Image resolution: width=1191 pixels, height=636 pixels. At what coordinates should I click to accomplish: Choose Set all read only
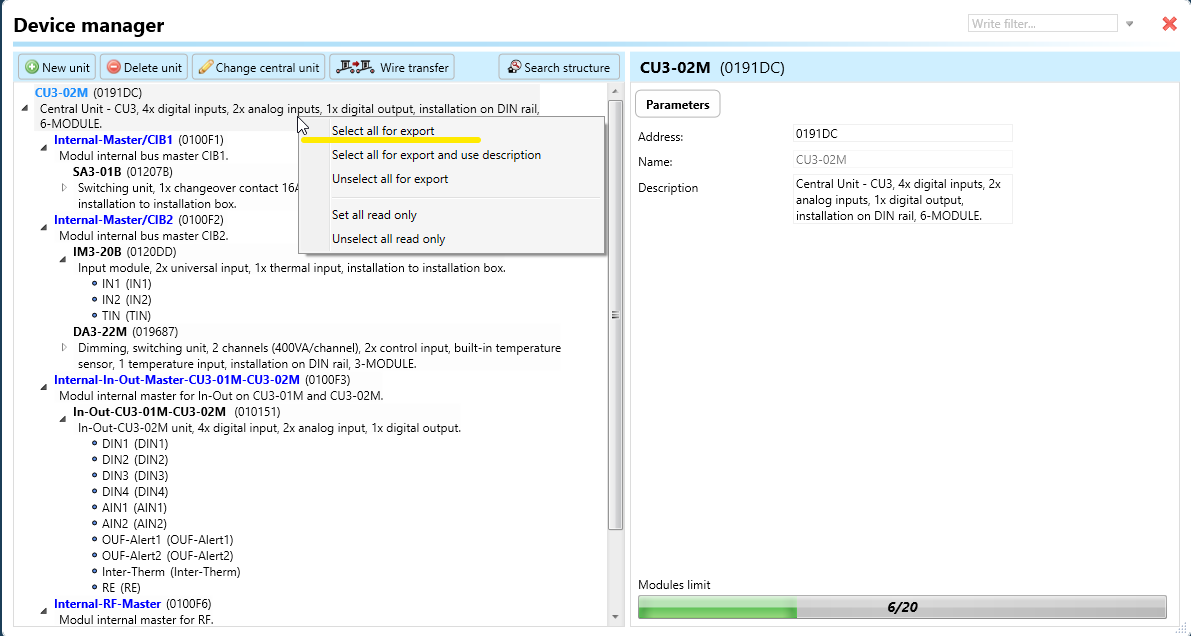click(374, 215)
